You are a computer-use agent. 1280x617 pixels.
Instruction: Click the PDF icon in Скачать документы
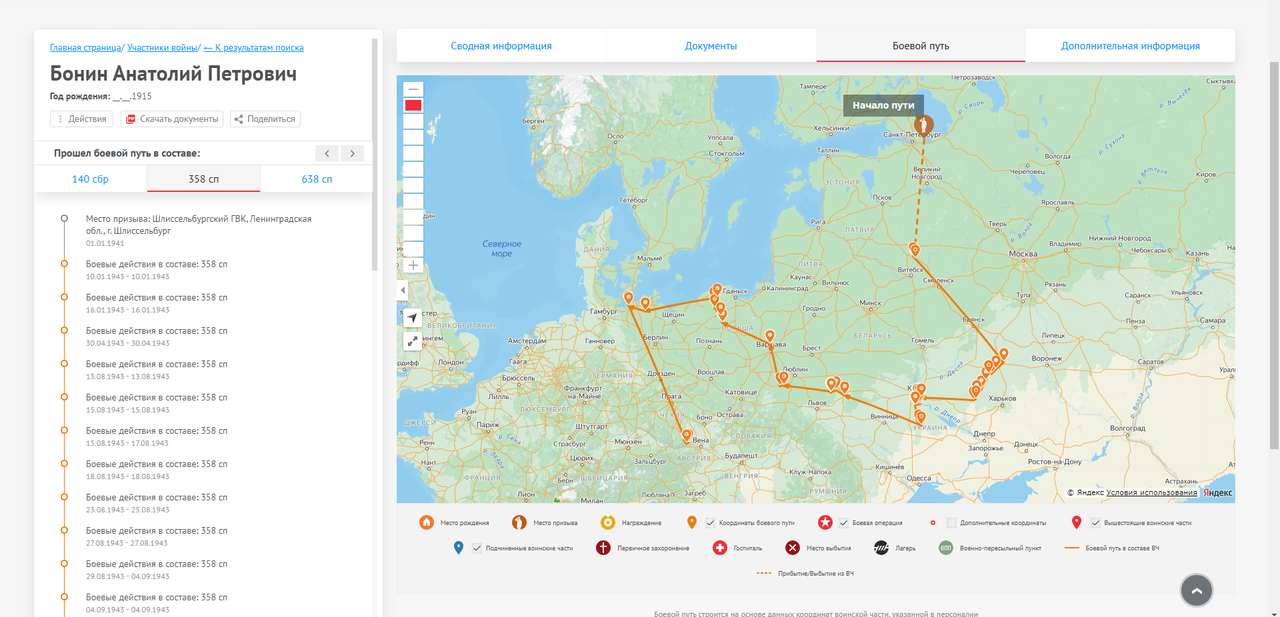(131, 119)
